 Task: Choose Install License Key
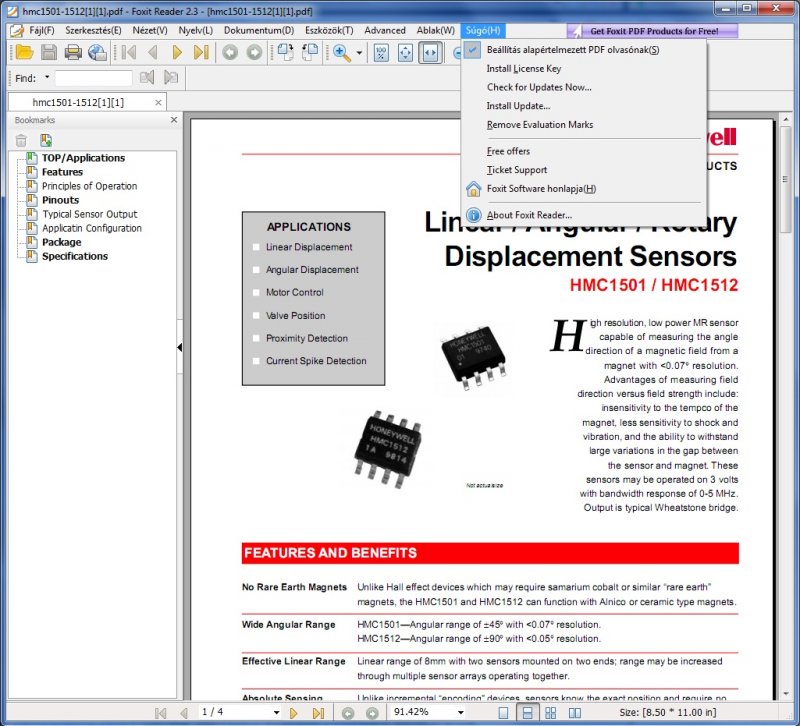pos(583,68)
